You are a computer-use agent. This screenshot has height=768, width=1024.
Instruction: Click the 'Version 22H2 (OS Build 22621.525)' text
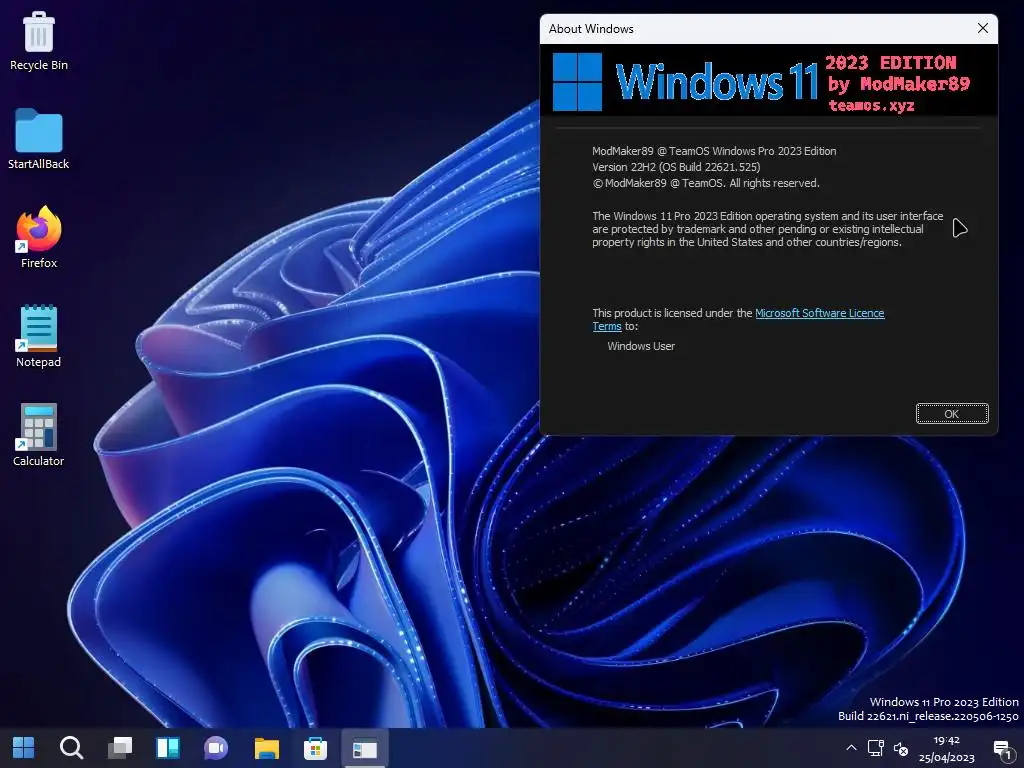point(676,167)
